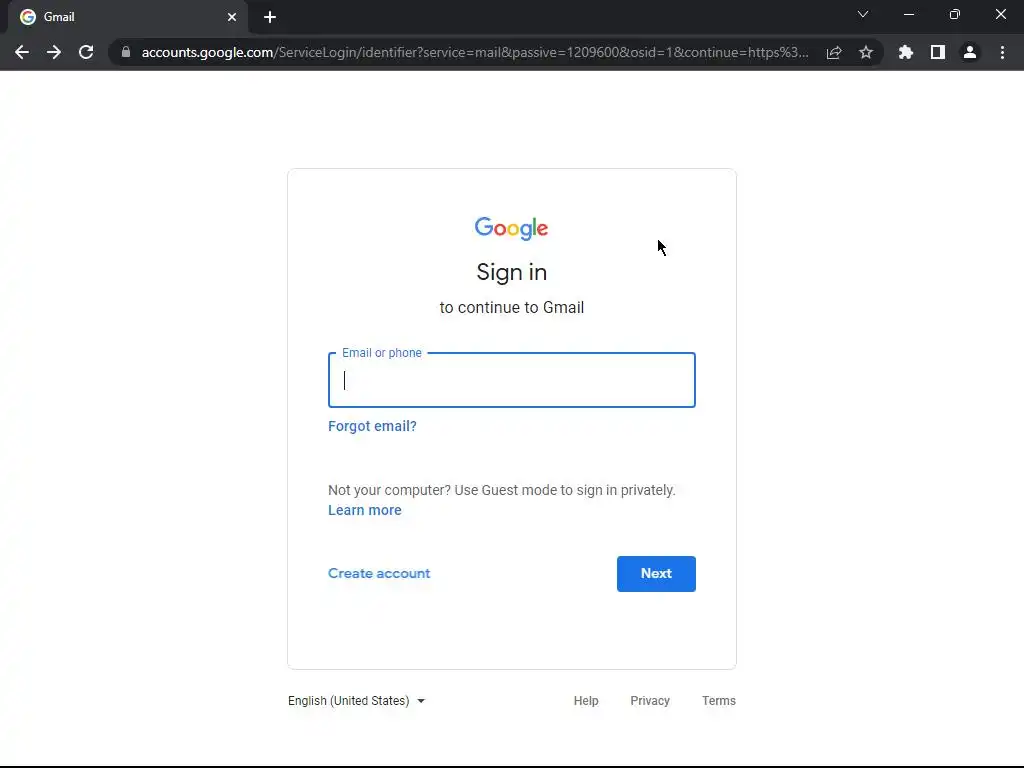Image resolution: width=1024 pixels, height=768 pixels.
Task: Close the Gmail tab
Action: (x=232, y=17)
